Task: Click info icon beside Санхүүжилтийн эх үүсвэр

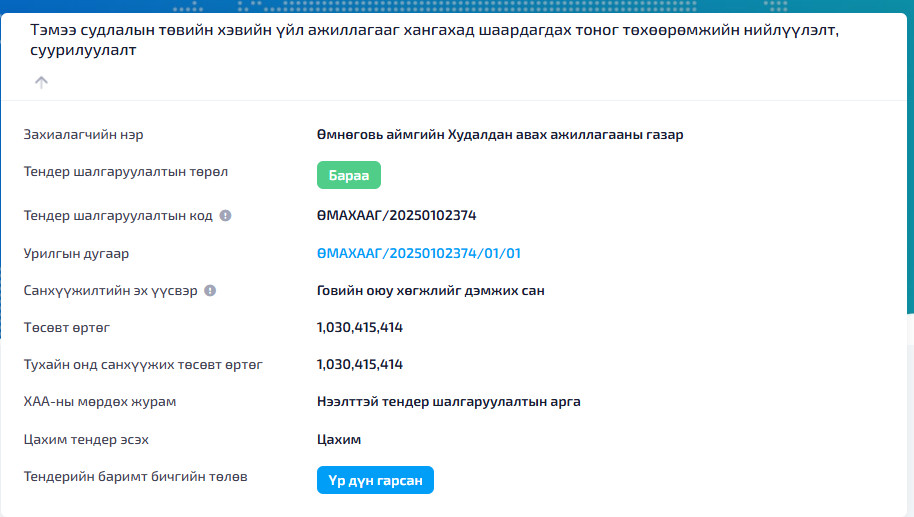Action: pyautogui.click(x=210, y=291)
